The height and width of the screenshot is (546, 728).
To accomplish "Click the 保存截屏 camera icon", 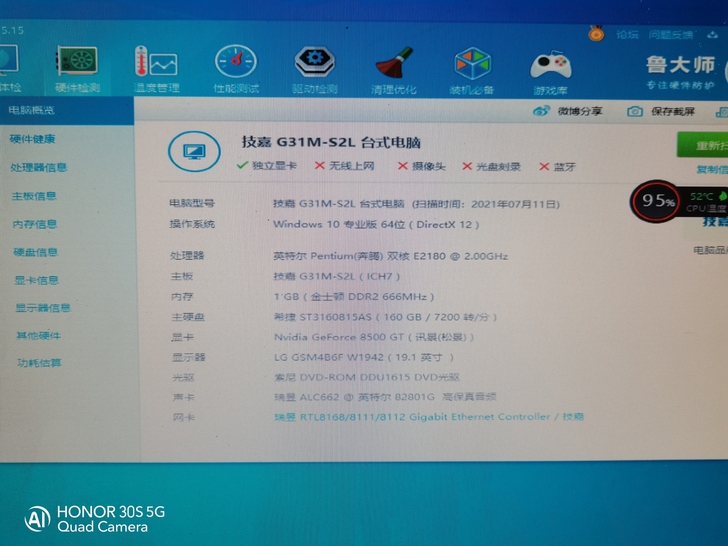I will 635,111.
